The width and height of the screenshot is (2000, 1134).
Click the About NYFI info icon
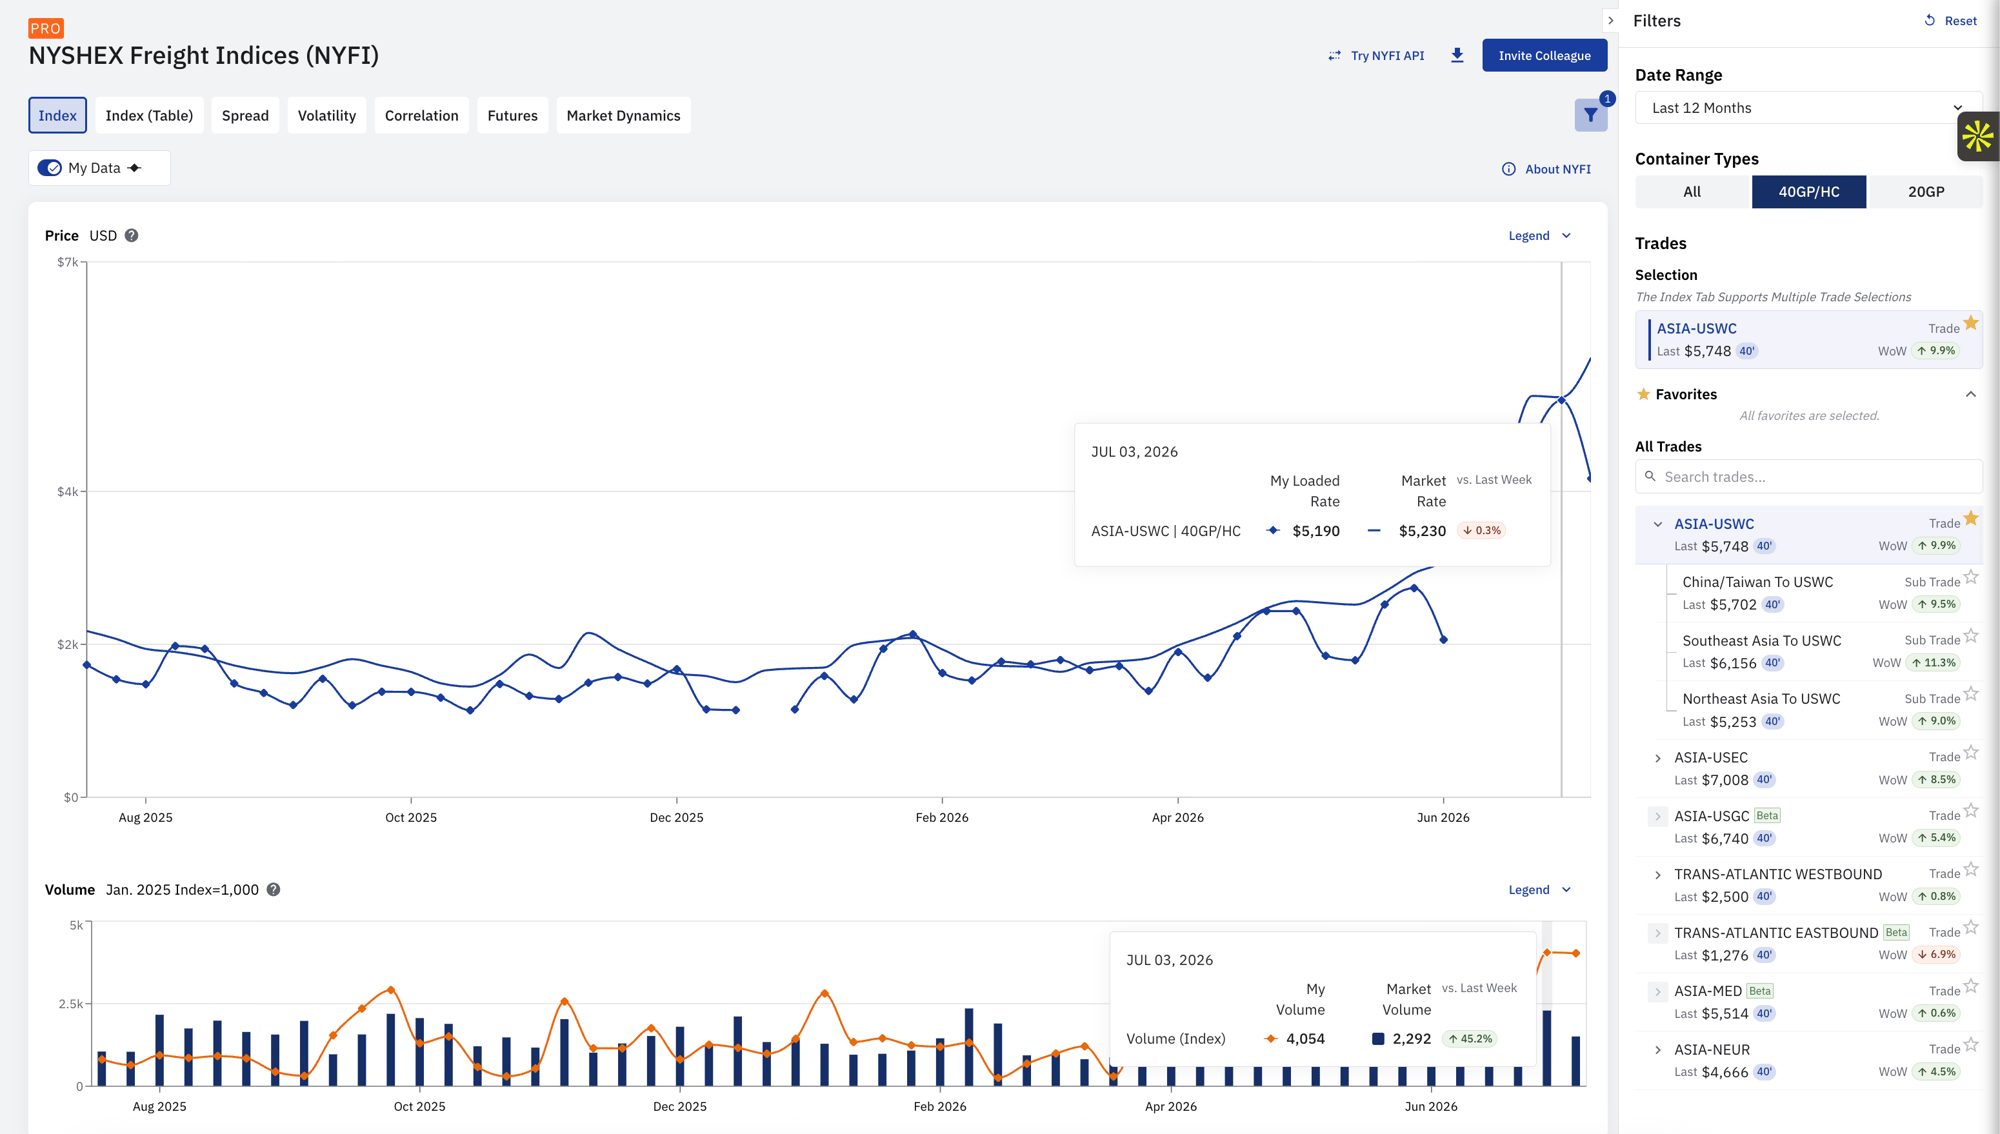[x=1508, y=169]
